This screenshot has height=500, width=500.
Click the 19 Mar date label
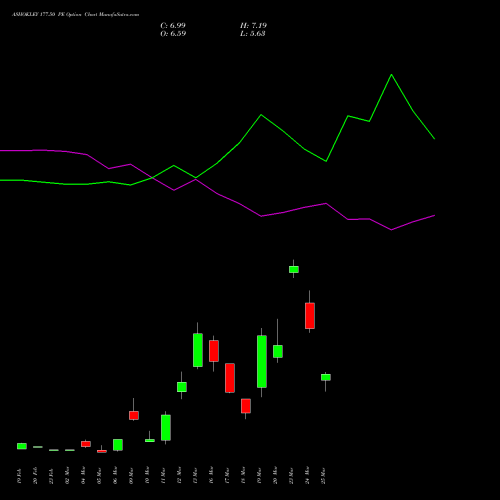pyautogui.click(x=259, y=476)
